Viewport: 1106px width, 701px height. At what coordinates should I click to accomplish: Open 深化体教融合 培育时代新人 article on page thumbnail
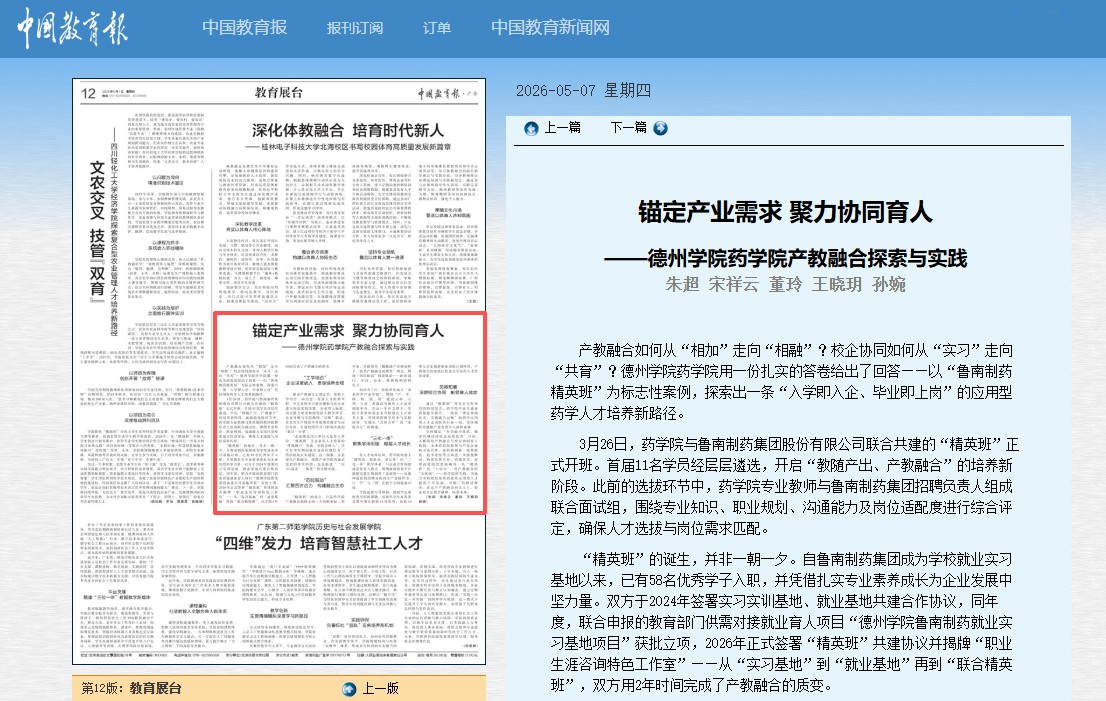tap(348, 130)
